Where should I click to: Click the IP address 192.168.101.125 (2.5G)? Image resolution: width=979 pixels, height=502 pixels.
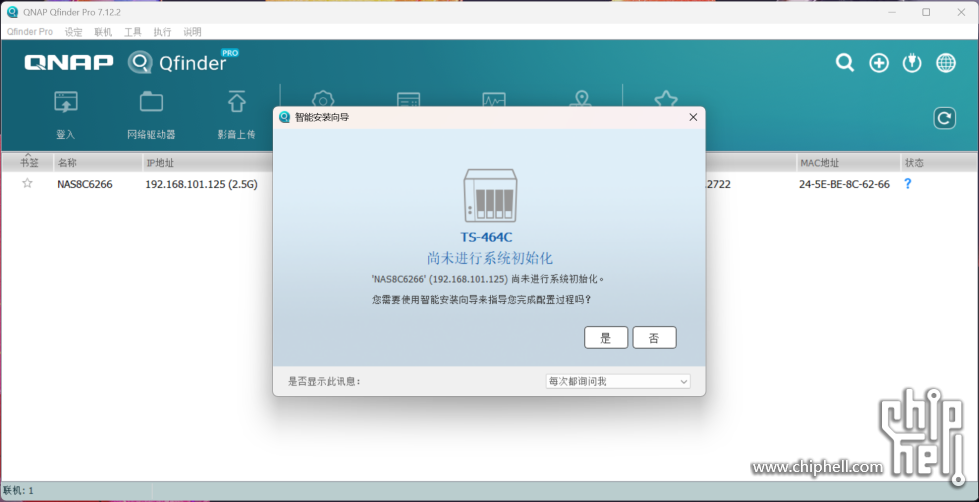(x=201, y=184)
